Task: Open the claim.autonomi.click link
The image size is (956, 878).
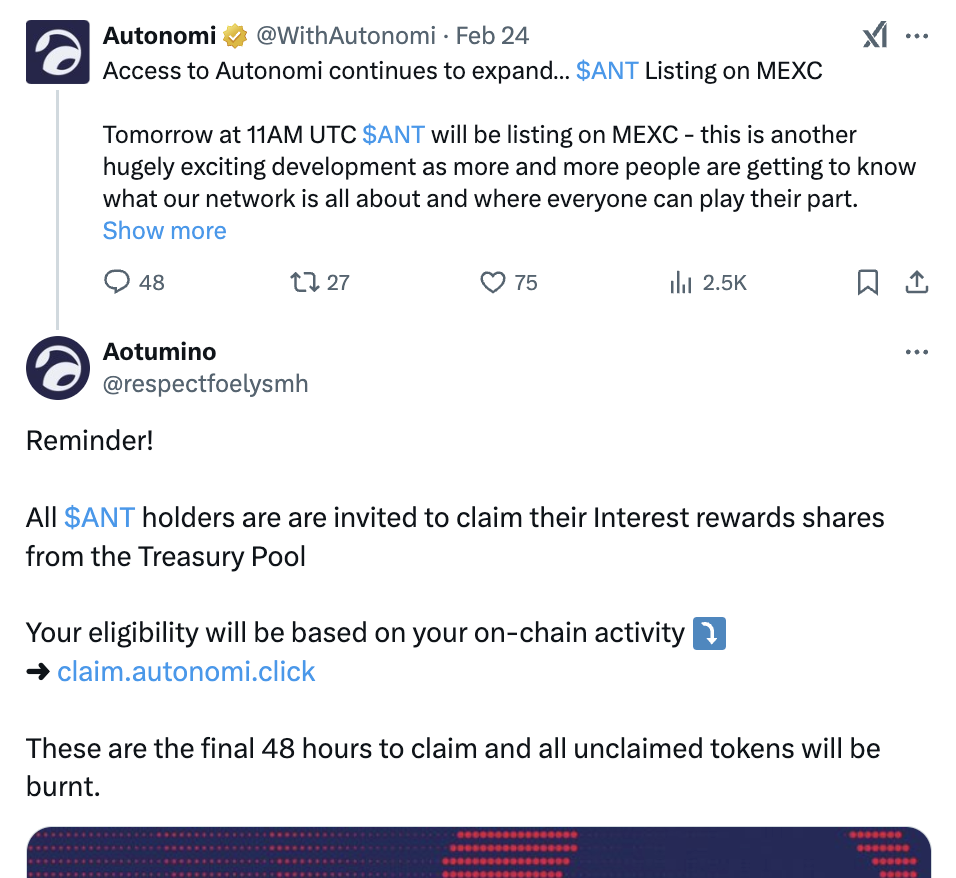Action: tap(186, 671)
